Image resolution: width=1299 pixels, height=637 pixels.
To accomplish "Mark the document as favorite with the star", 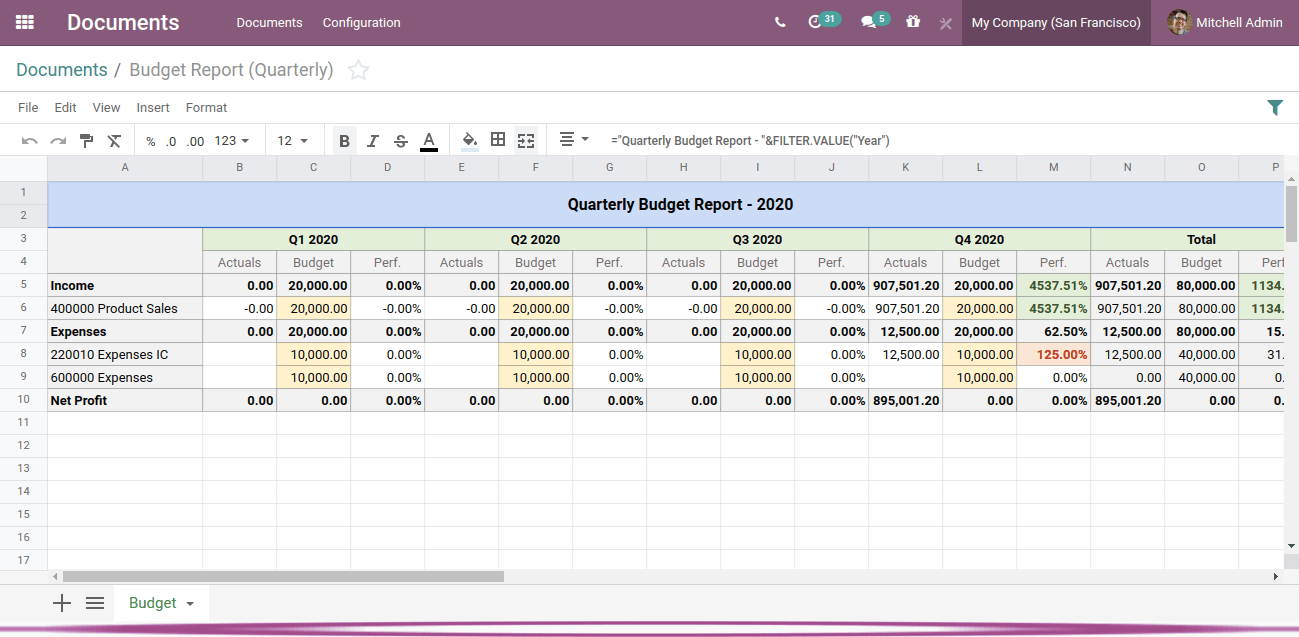I will (358, 70).
